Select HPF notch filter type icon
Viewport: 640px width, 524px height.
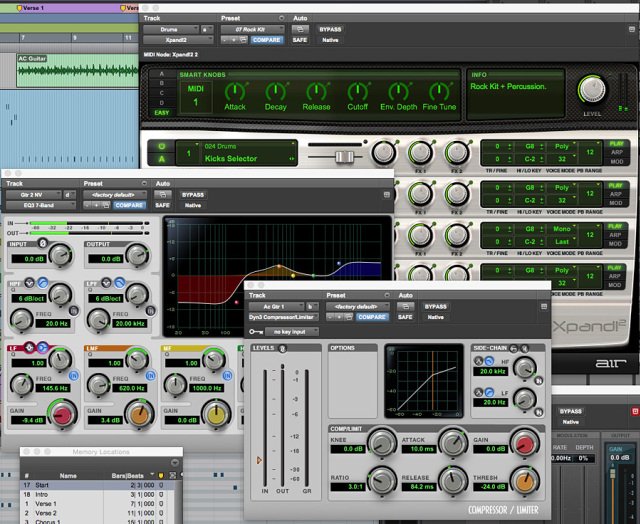point(29,282)
